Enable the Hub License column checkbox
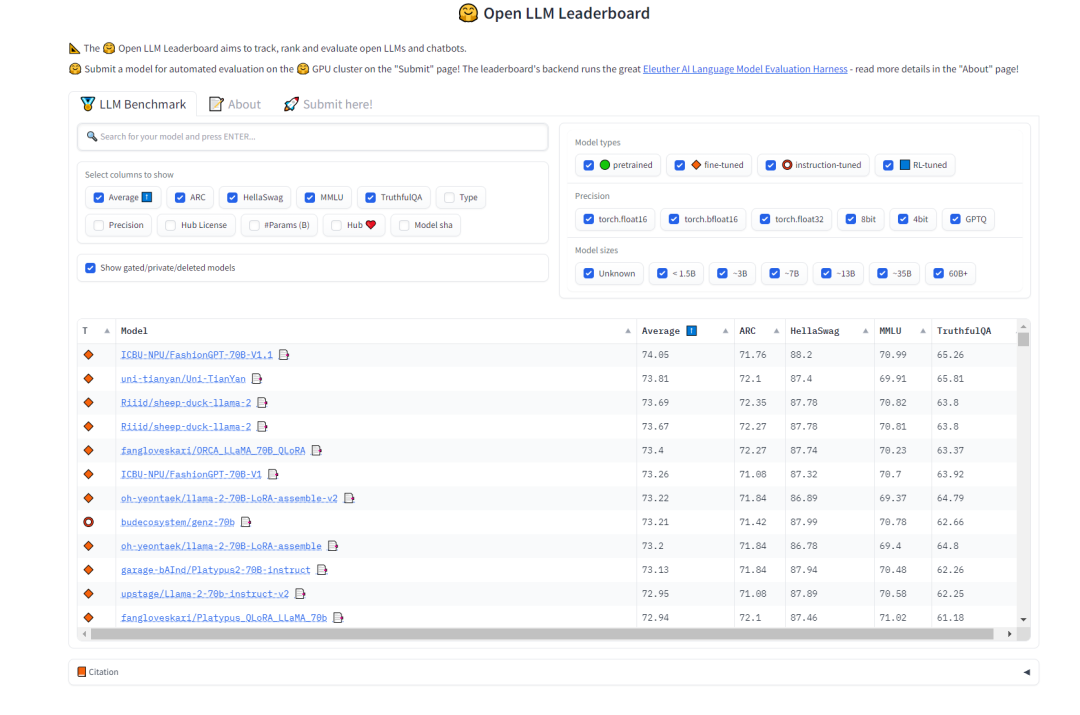 pos(170,225)
